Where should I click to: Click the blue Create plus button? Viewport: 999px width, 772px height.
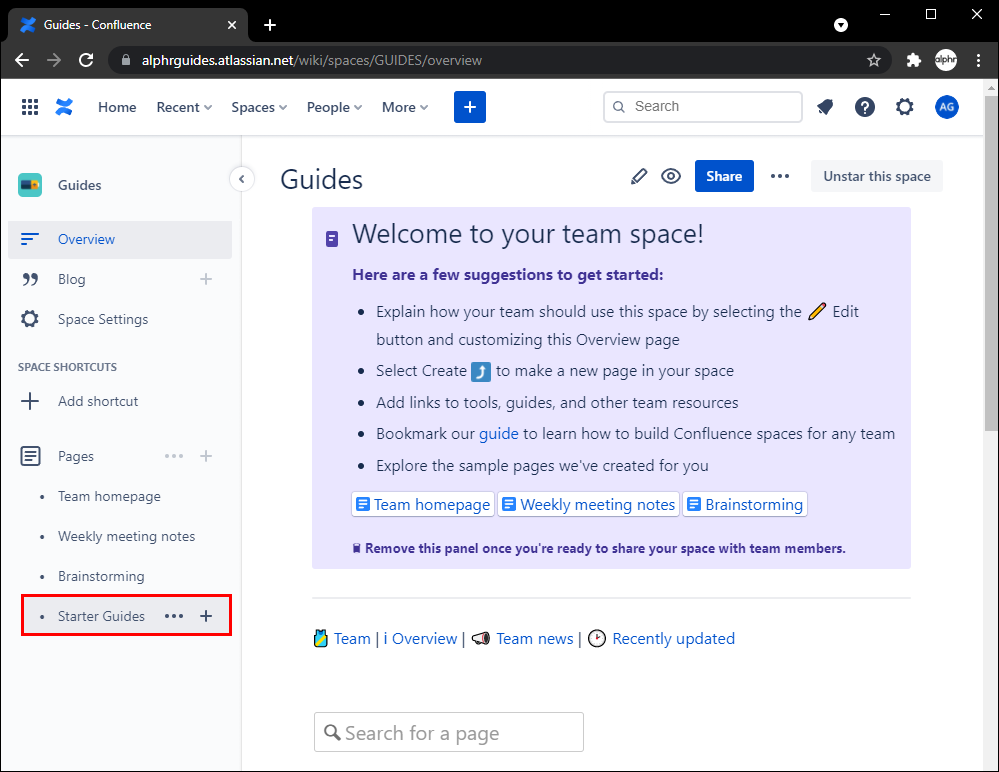pos(470,107)
